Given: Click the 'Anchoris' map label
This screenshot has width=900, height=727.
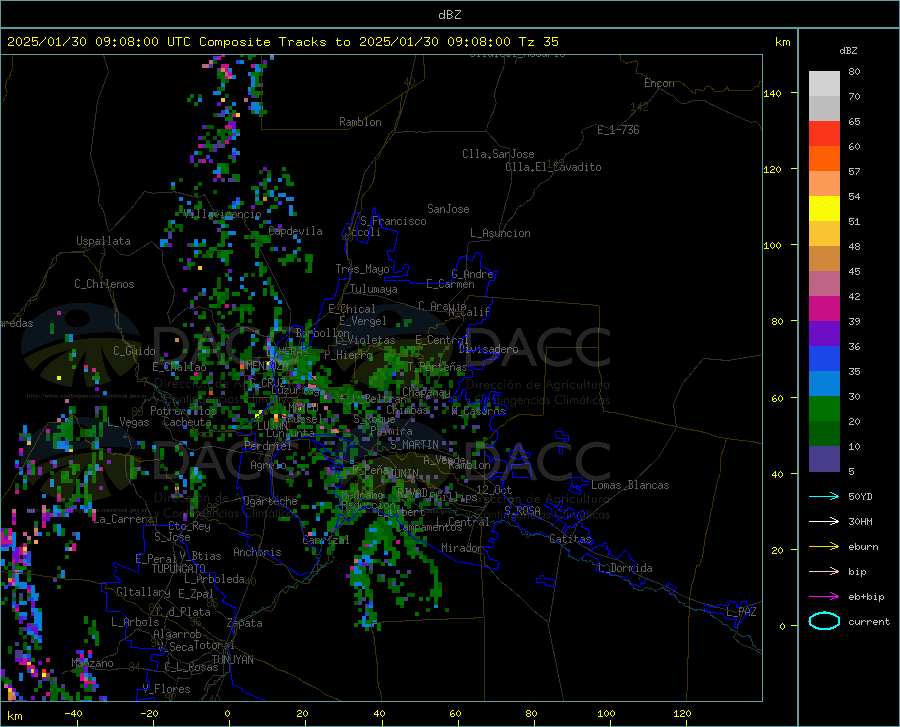Looking at the screenshot, I should pos(257,552).
